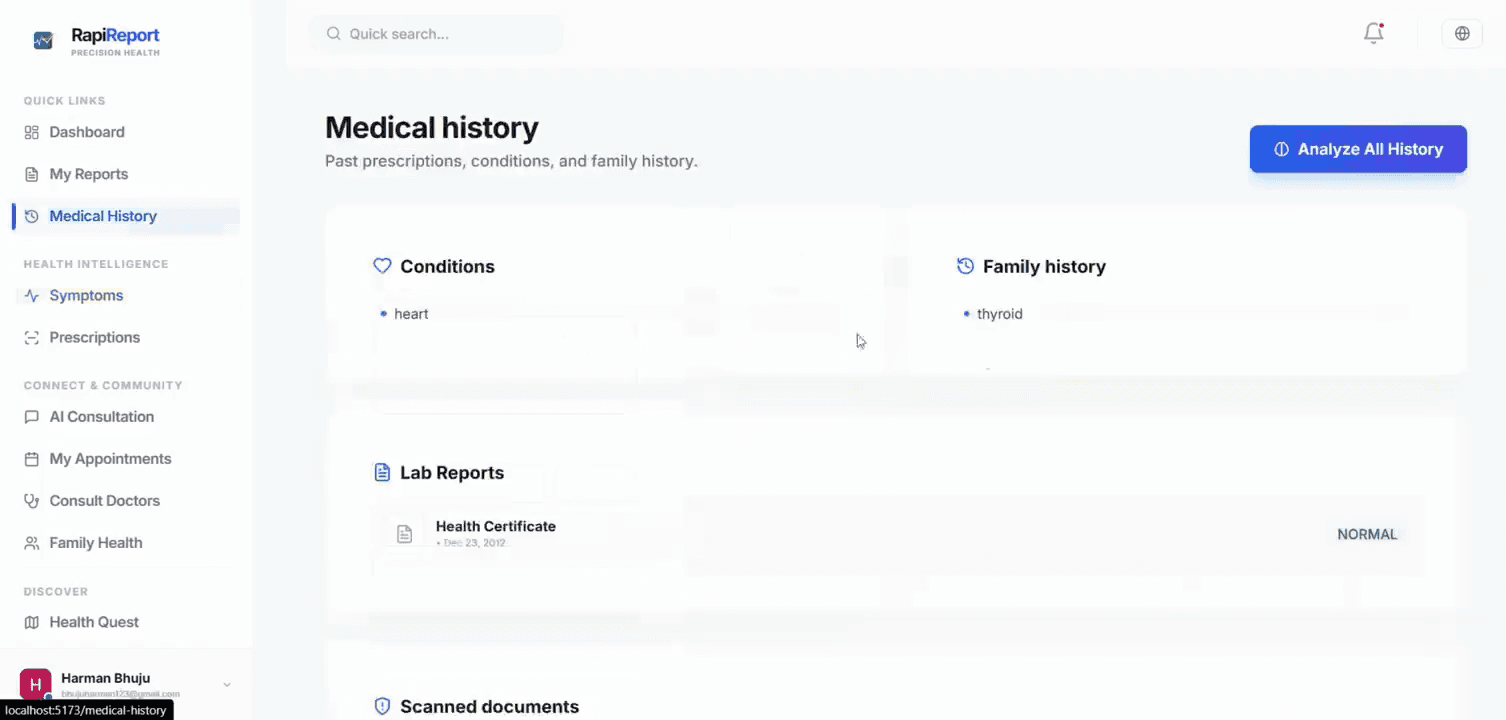Click the My Reports document icon
The width and height of the screenshot is (1506, 720).
[x=31, y=174]
